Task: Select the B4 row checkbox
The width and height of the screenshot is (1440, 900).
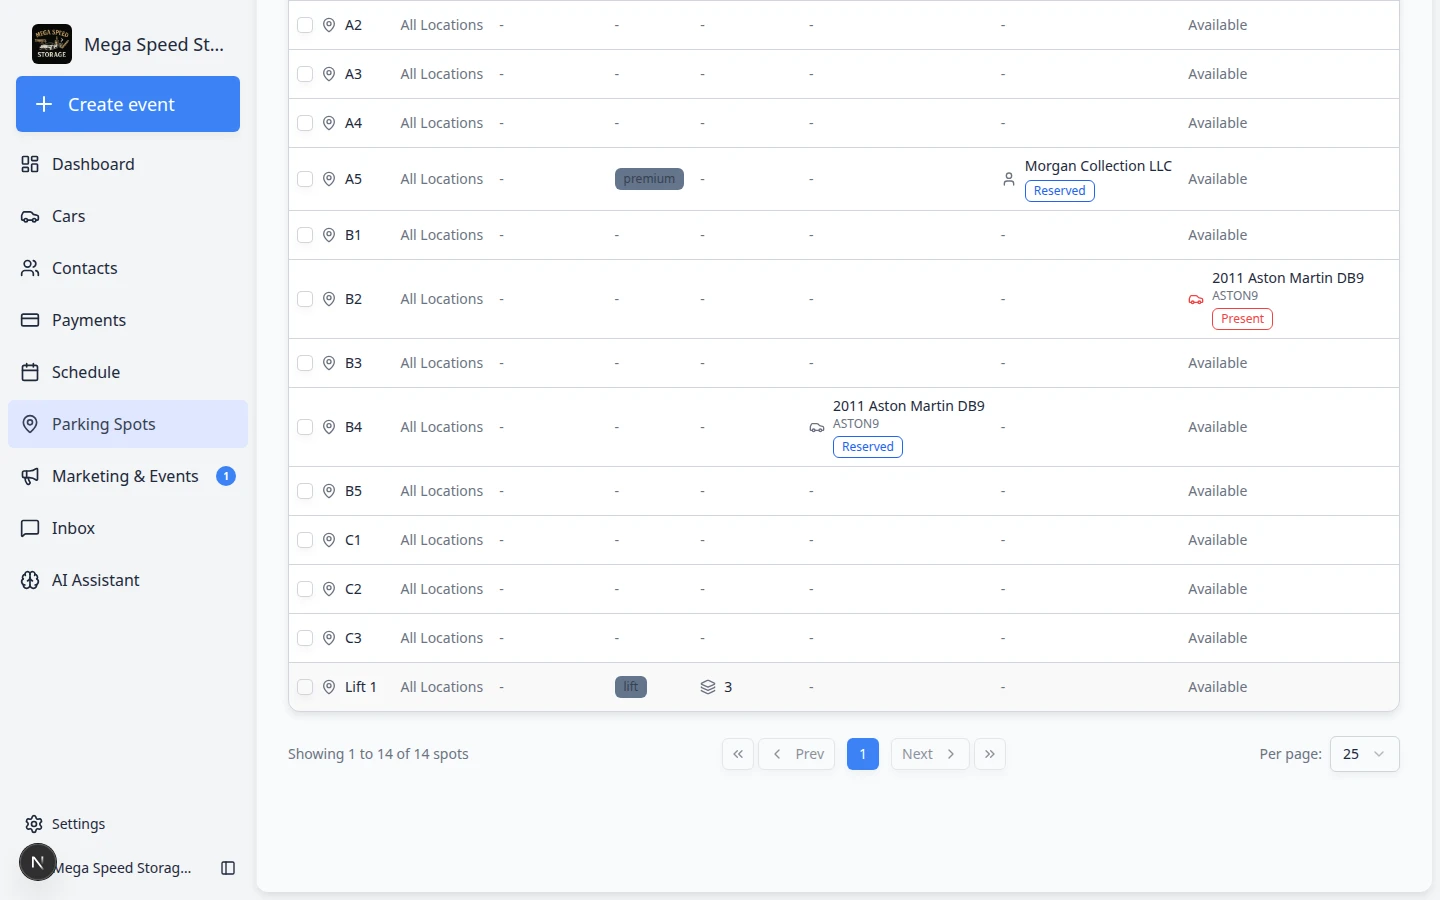Action: (305, 427)
